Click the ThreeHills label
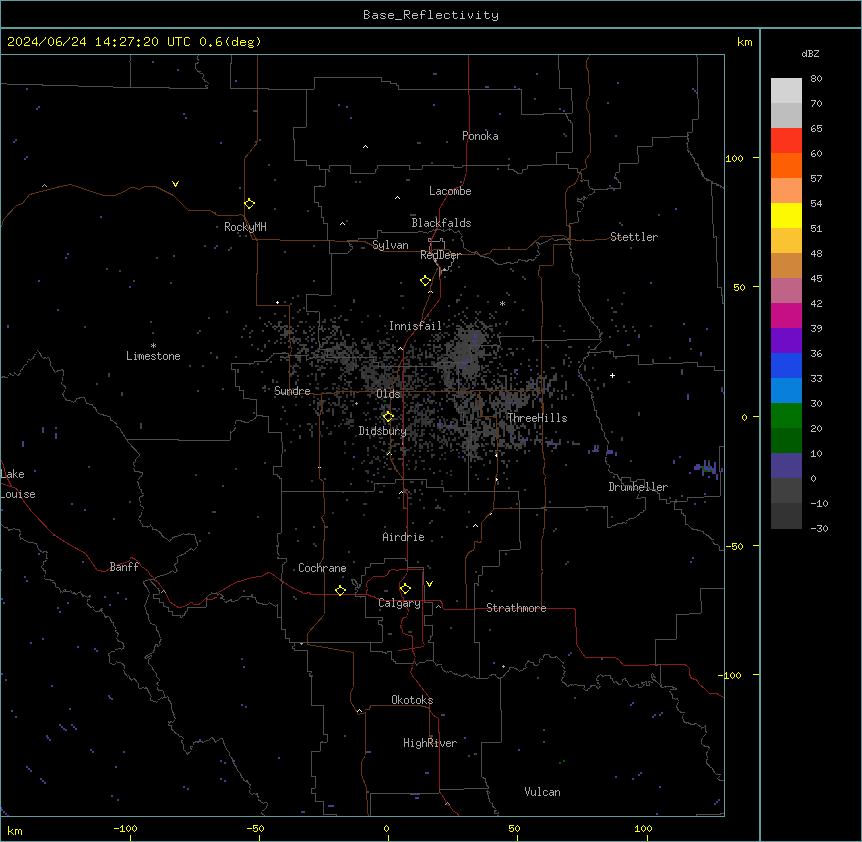The height and width of the screenshot is (842, 862). click(x=537, y=418)
